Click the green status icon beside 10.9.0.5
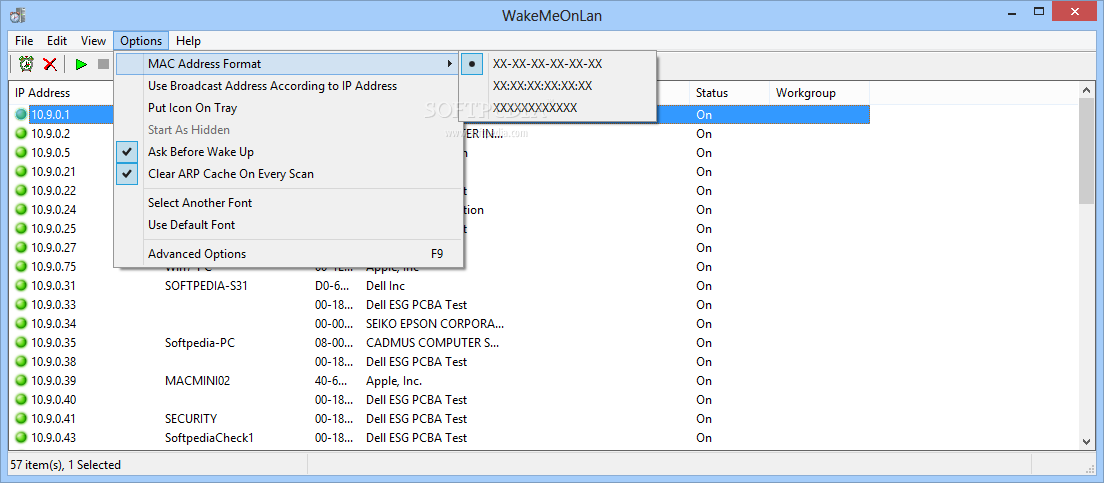The height and width of the screenshot is (483, 1104). coord(20,152)
